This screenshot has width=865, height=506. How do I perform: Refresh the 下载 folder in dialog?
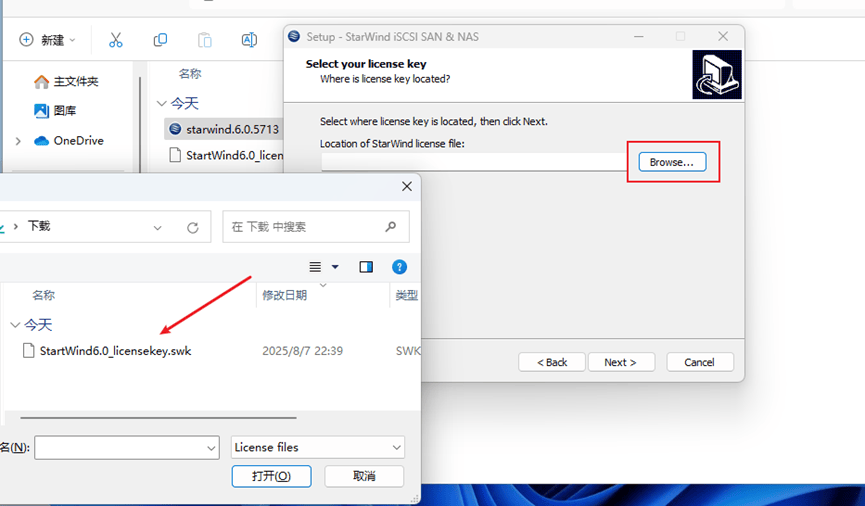(x=193, y=227)
